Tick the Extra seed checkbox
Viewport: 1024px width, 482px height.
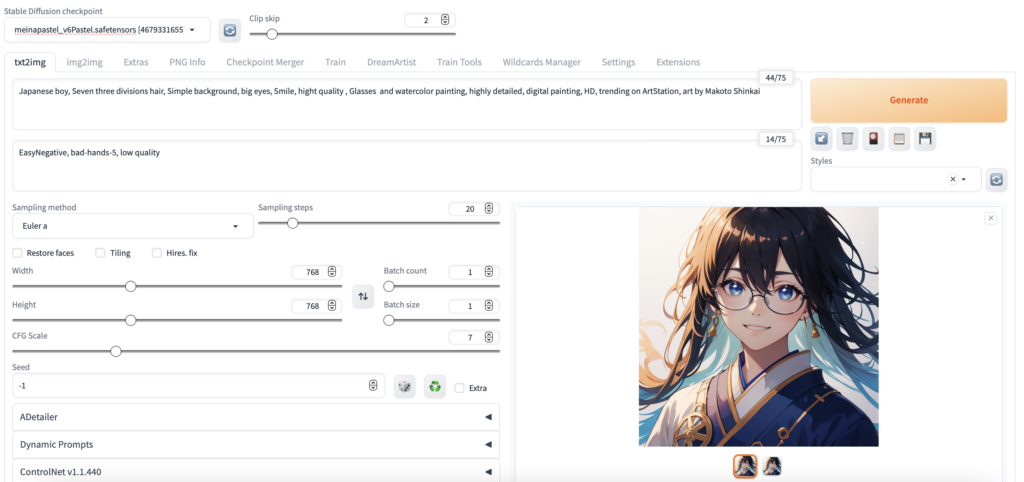(x=459, y=387)
